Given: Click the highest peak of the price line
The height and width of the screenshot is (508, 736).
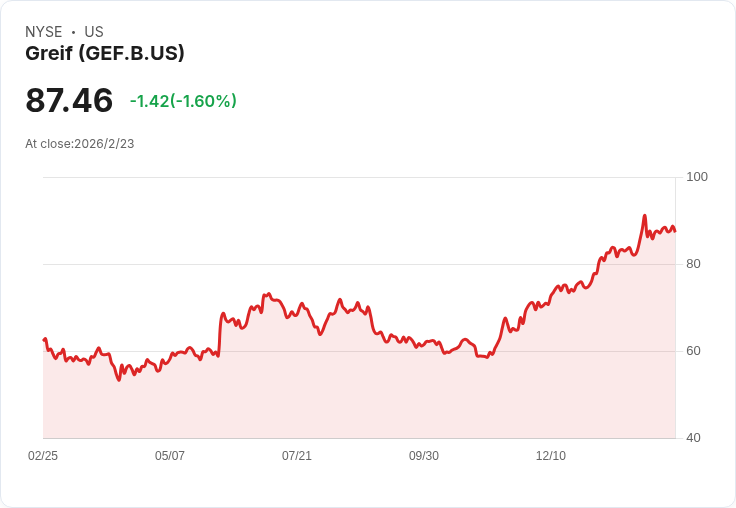Looking at the screenshot, I should (644, 216).
